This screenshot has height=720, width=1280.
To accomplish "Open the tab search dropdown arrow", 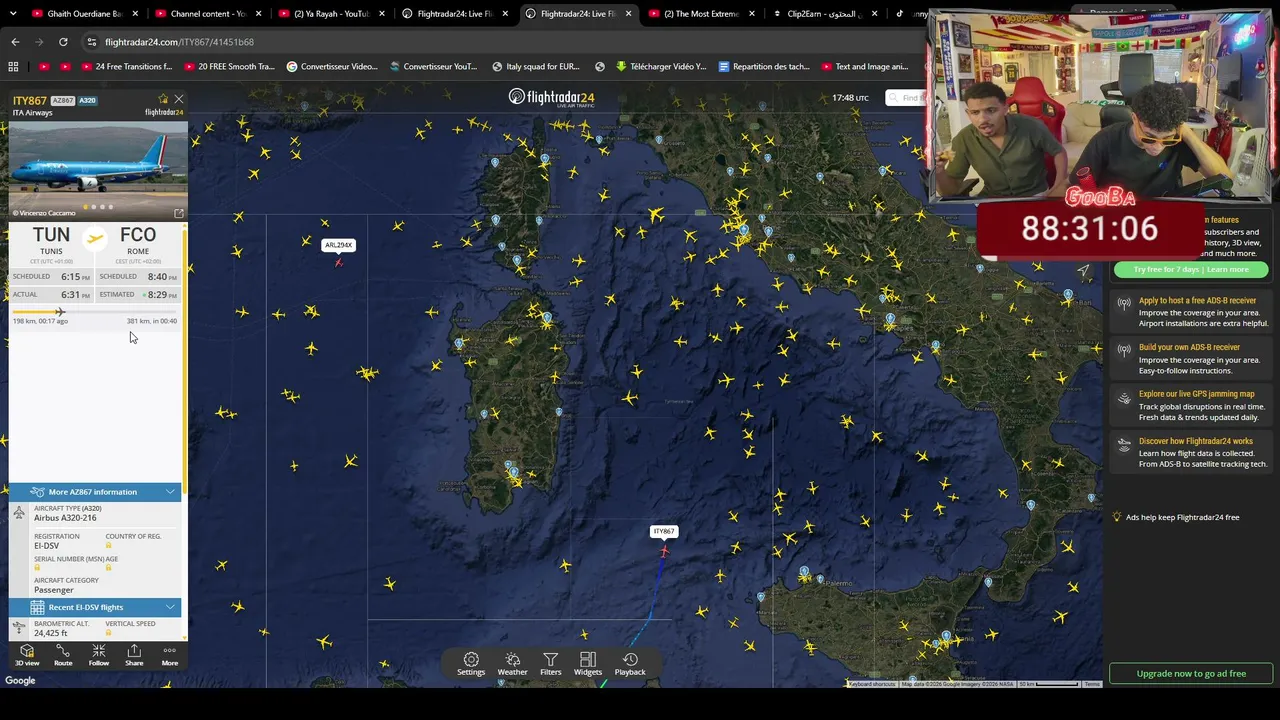I will coord(14,14).
